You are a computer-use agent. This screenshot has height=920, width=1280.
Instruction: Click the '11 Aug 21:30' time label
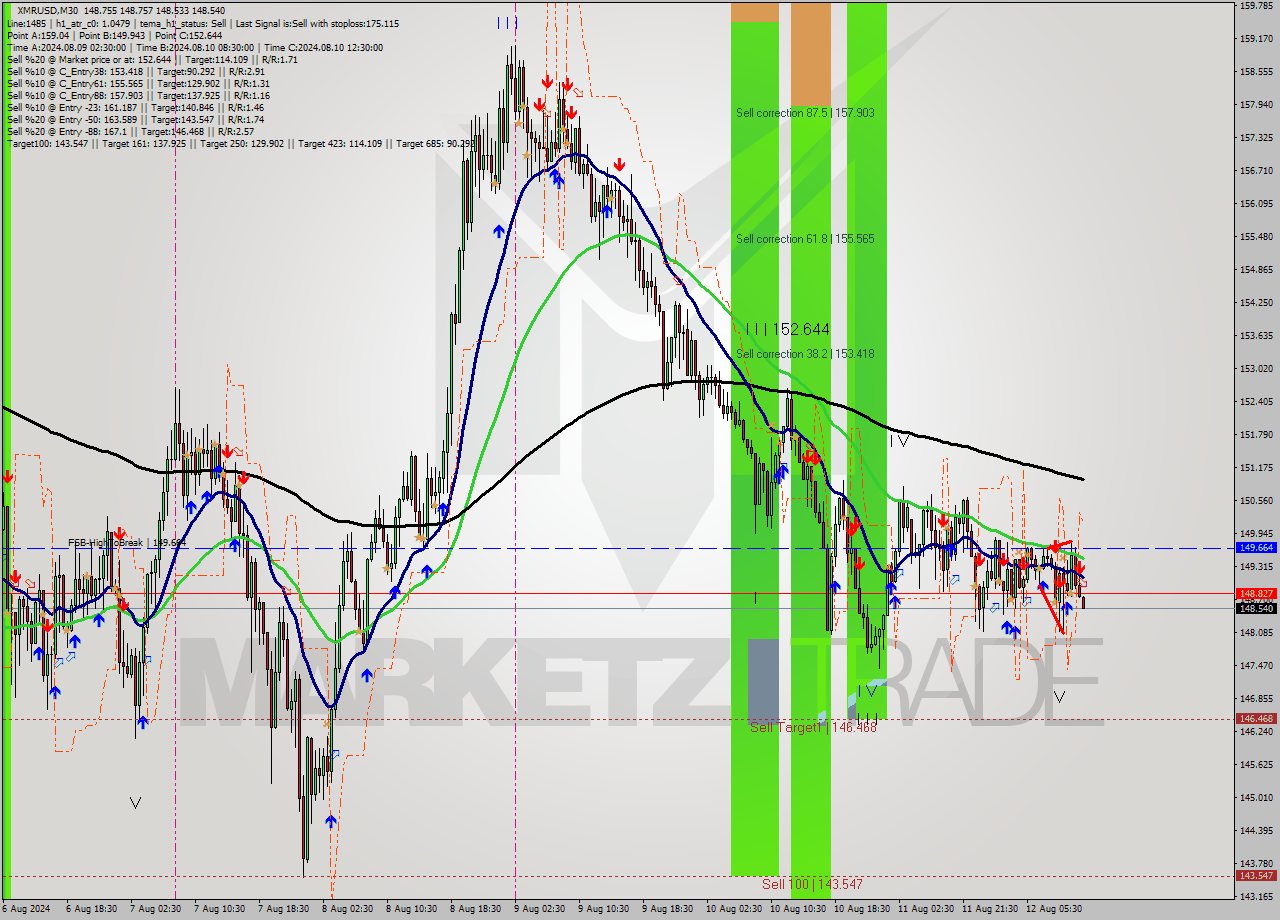coord(989,909)
